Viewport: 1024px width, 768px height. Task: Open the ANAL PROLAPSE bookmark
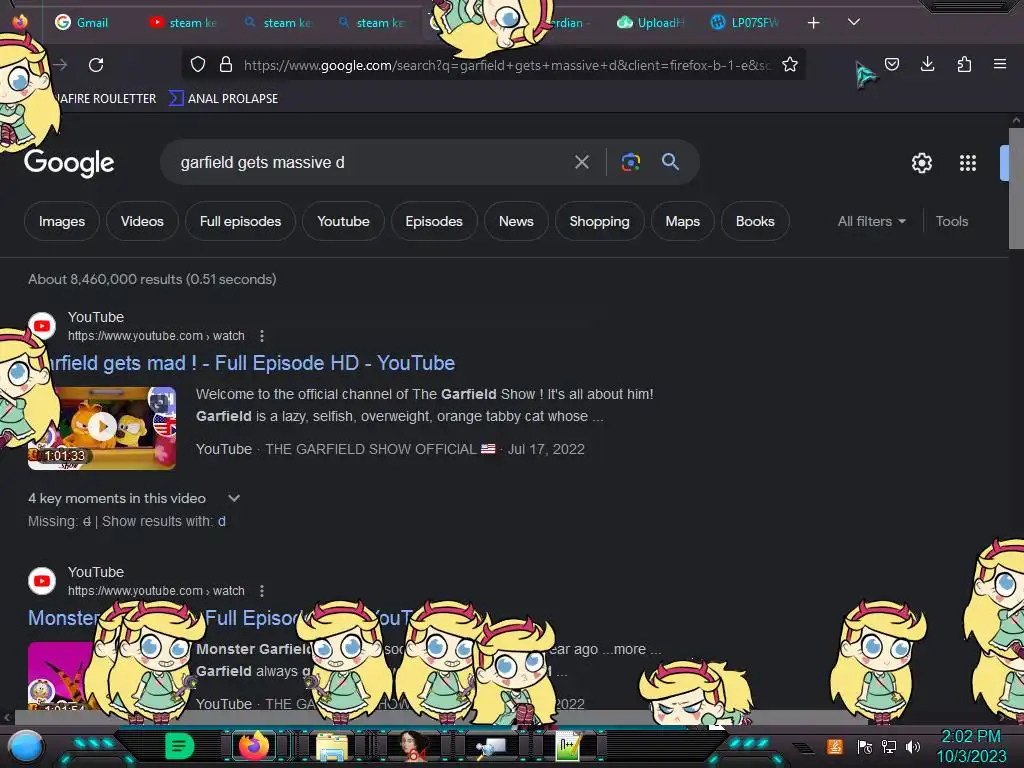click(224, 99)
